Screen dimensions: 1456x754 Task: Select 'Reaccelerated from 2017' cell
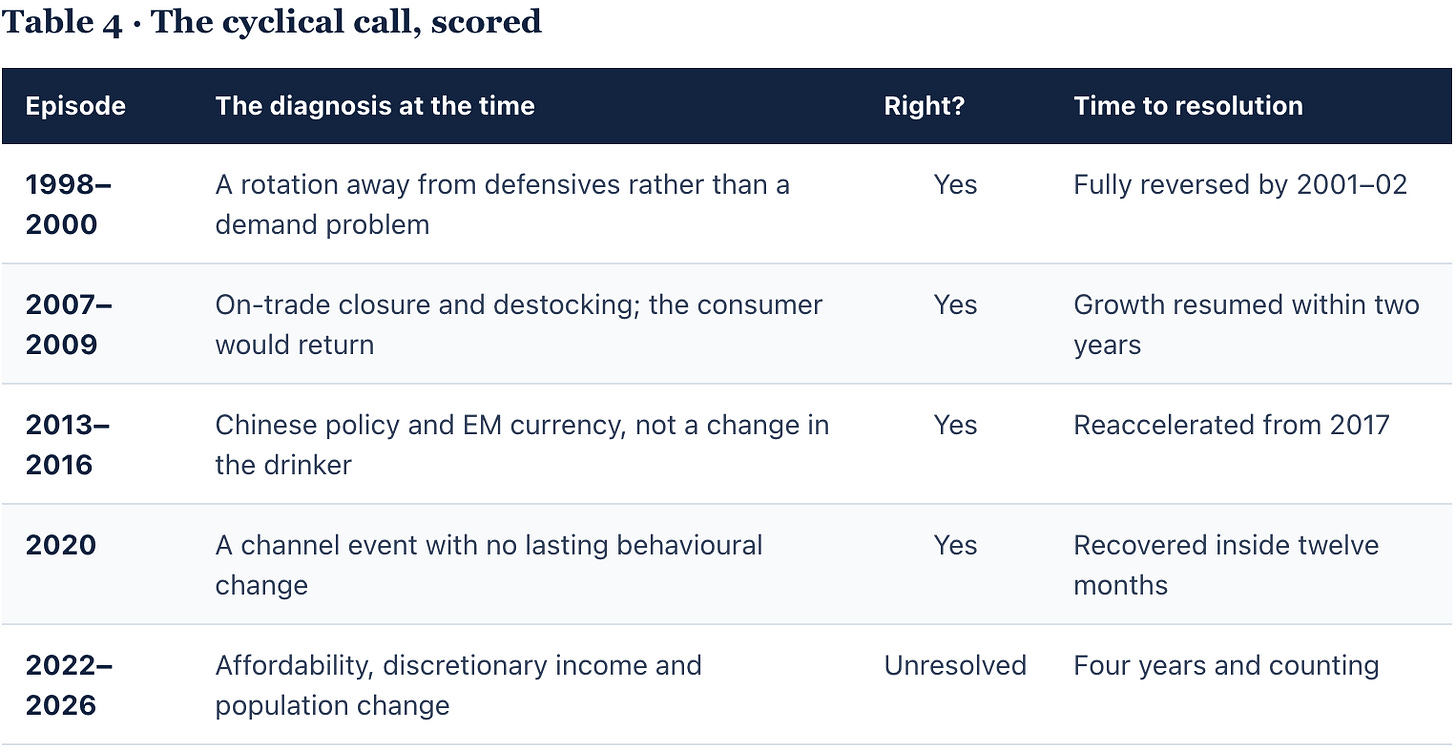click(x=1231, y=425)
